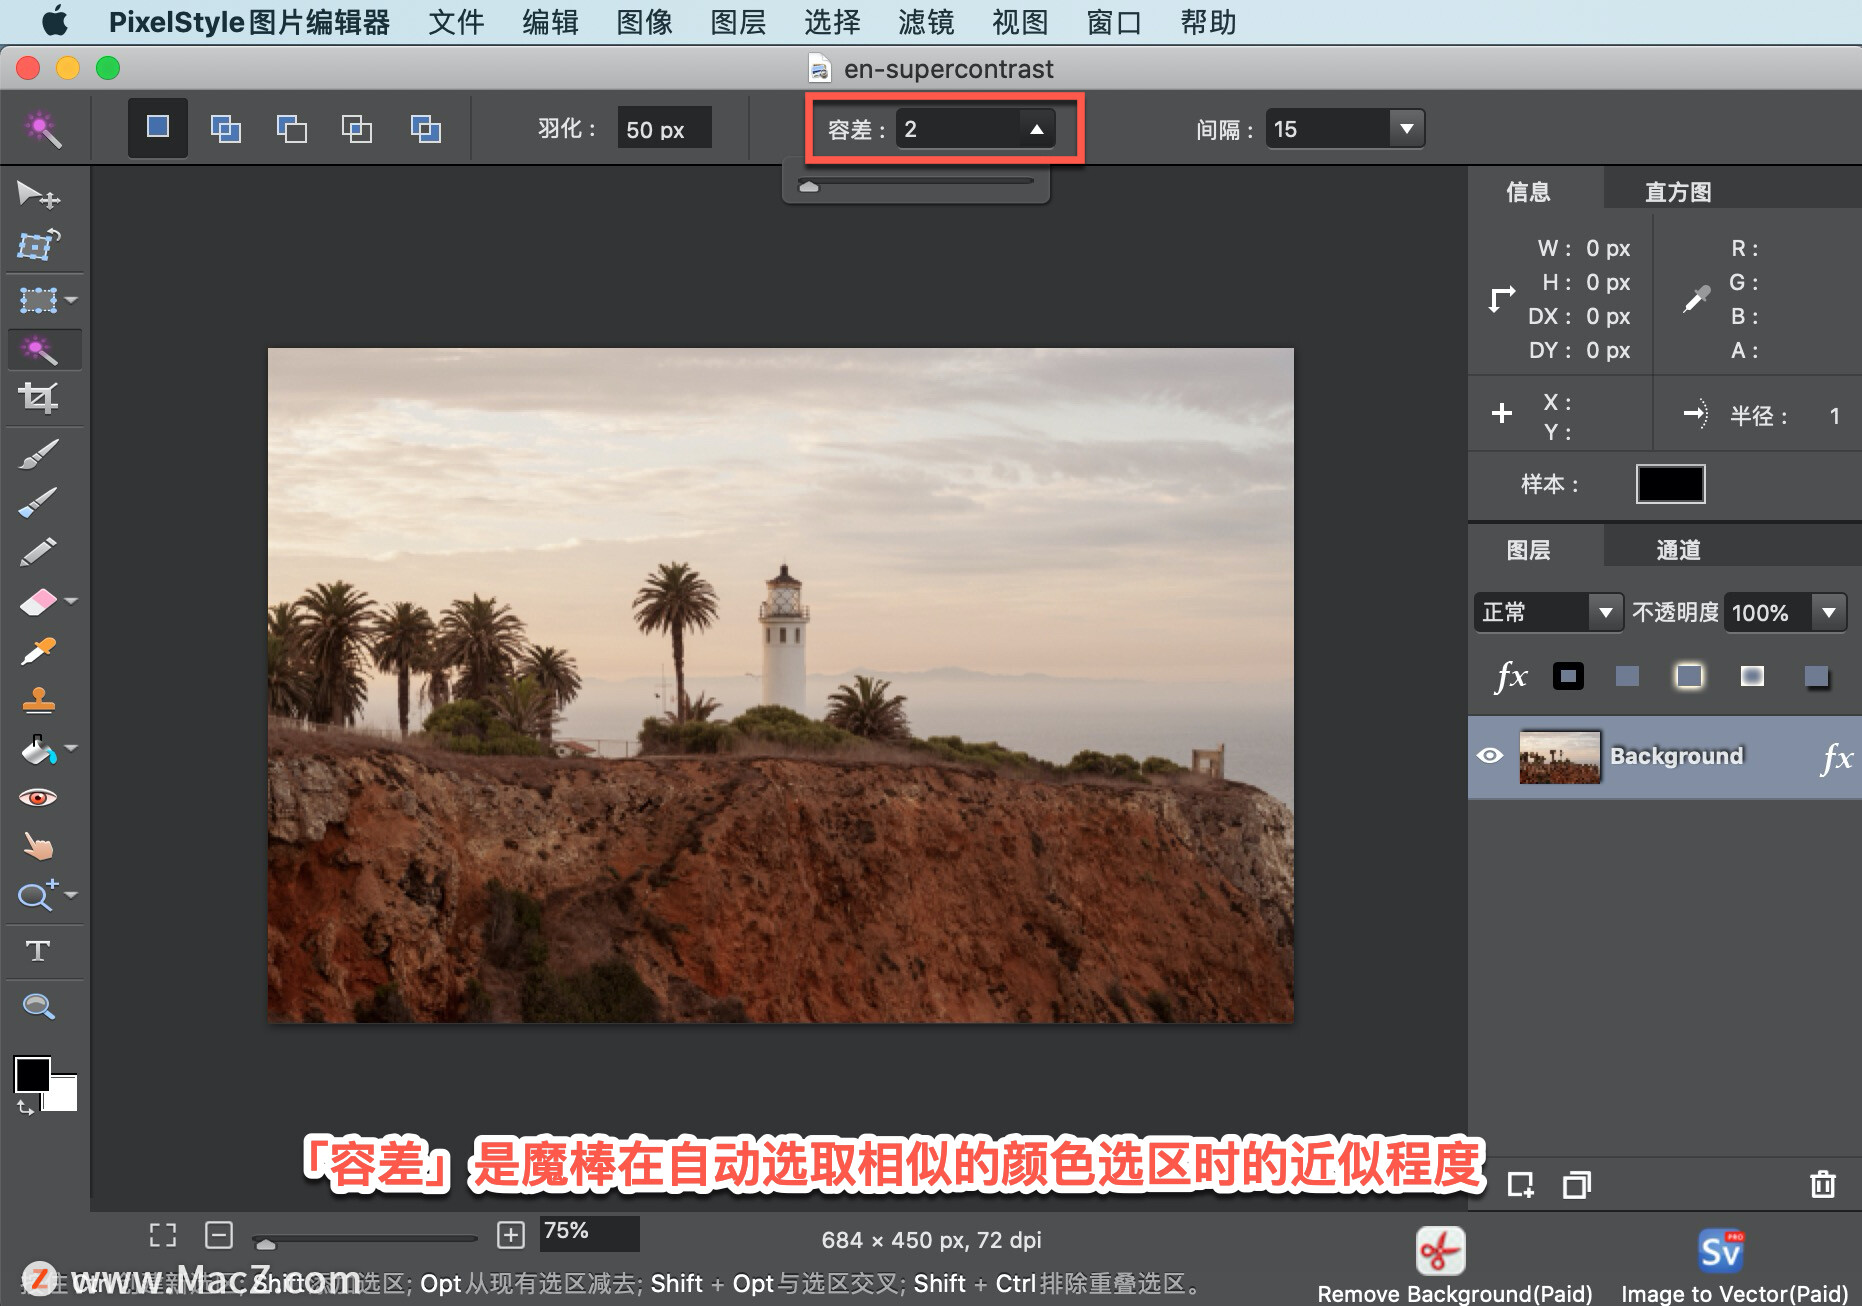This screenshot has width=1862, height=1306.
Task: Toggle the outer glow layer style square
Action: pyautogui.click(x=1690, y=675)
